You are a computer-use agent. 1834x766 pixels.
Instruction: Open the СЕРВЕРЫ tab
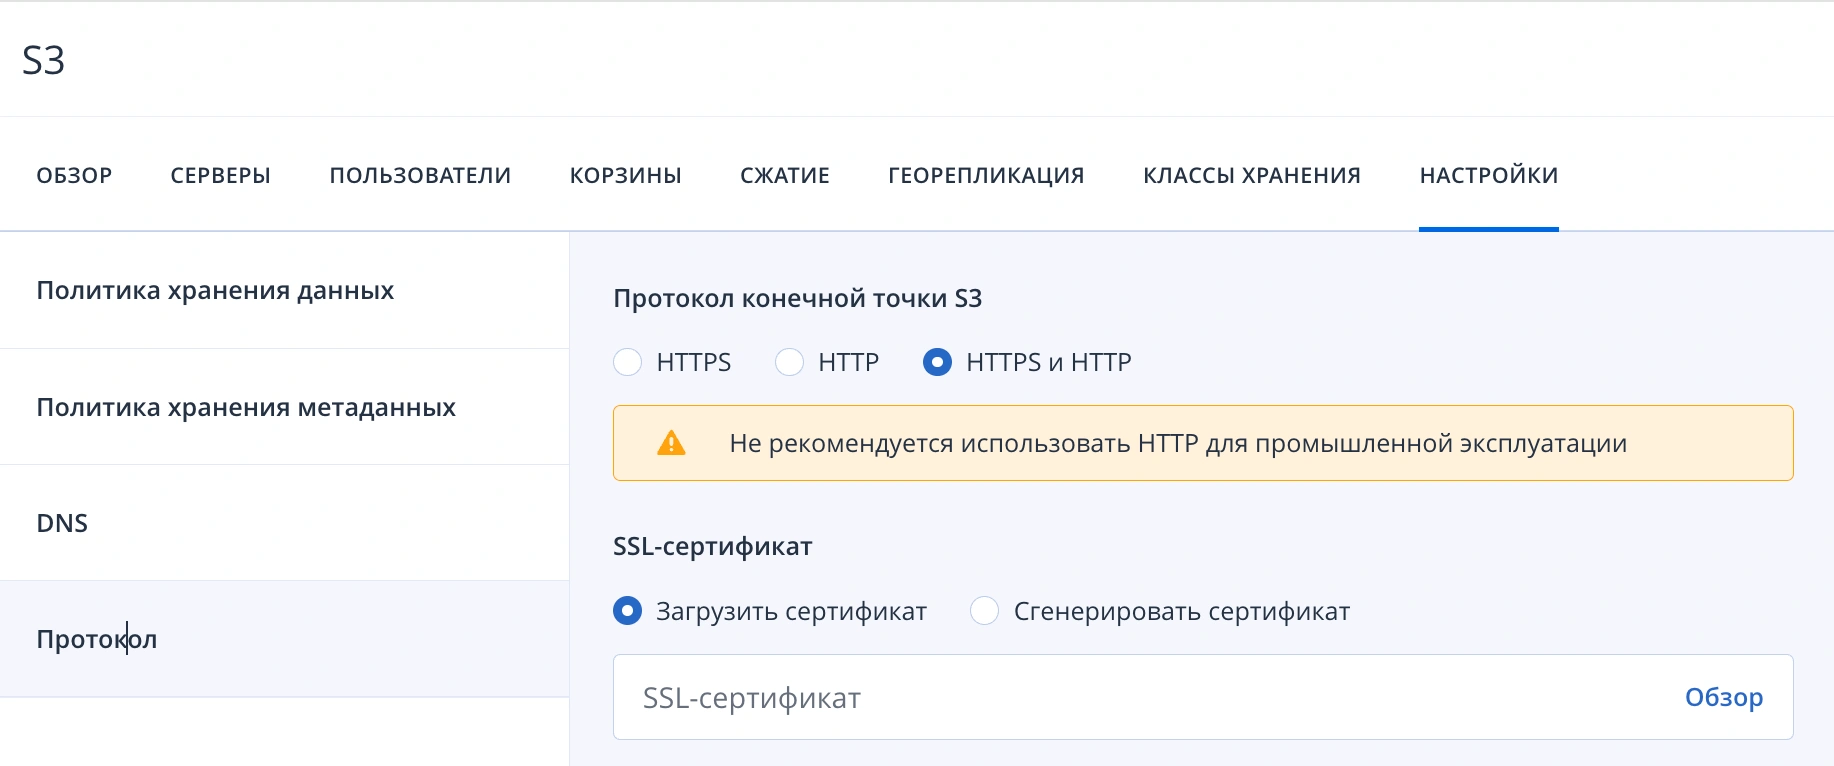coord(221,174)
